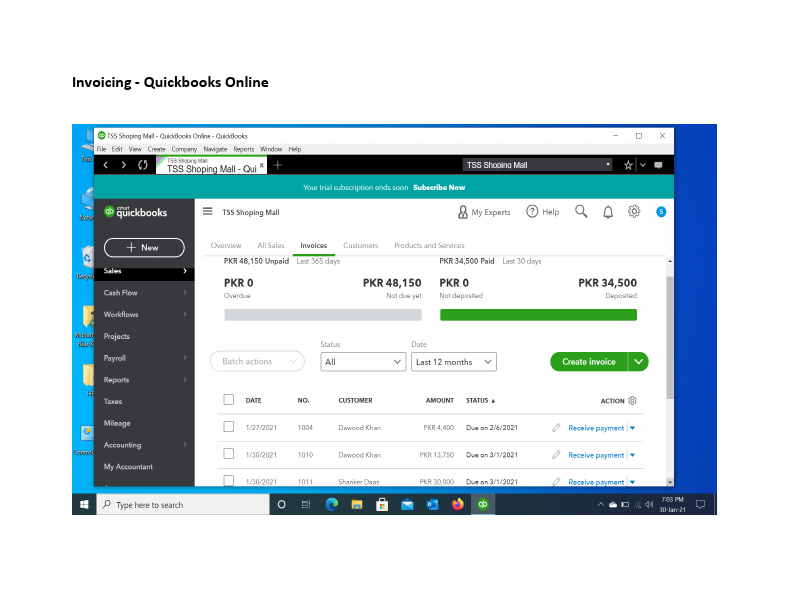Image resolution: width=792 pixels, height=612 pixels.
Task: Click the forward navigation arrow
Action: [124, 165]
